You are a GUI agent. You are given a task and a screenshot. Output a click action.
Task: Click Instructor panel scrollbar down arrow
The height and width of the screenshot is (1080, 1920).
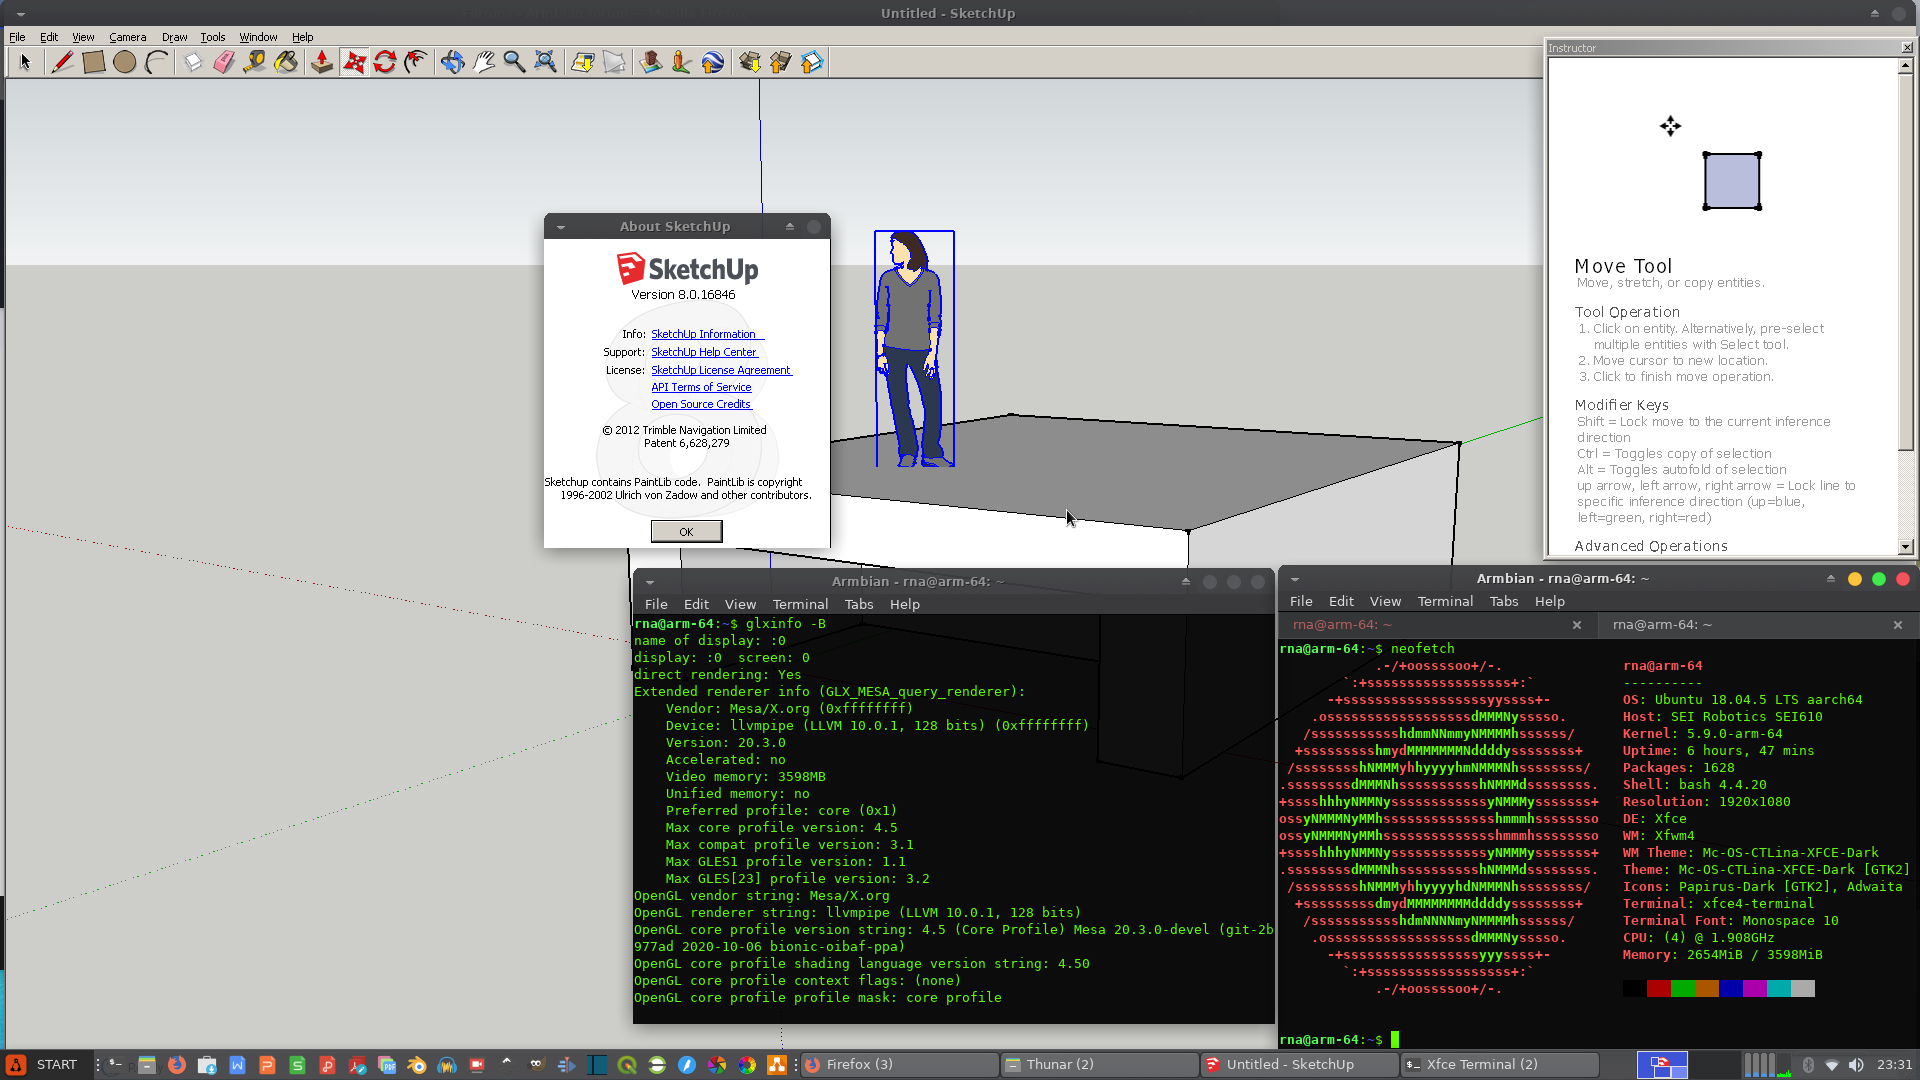1906,547
